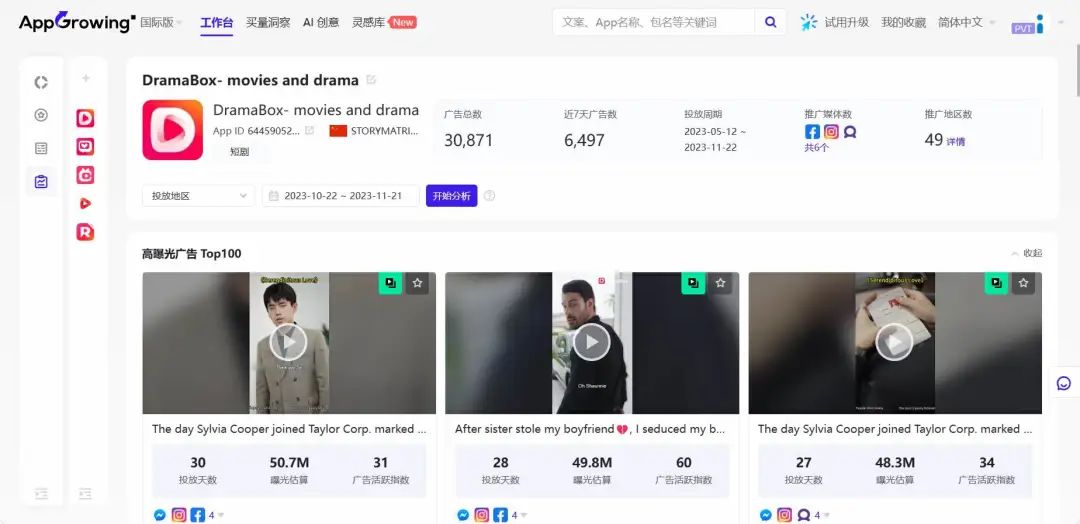Click the STORYMATRIX developer name
Image resolution: width=1080 pixels, height=524 pixels.
(x=384, y=131)
